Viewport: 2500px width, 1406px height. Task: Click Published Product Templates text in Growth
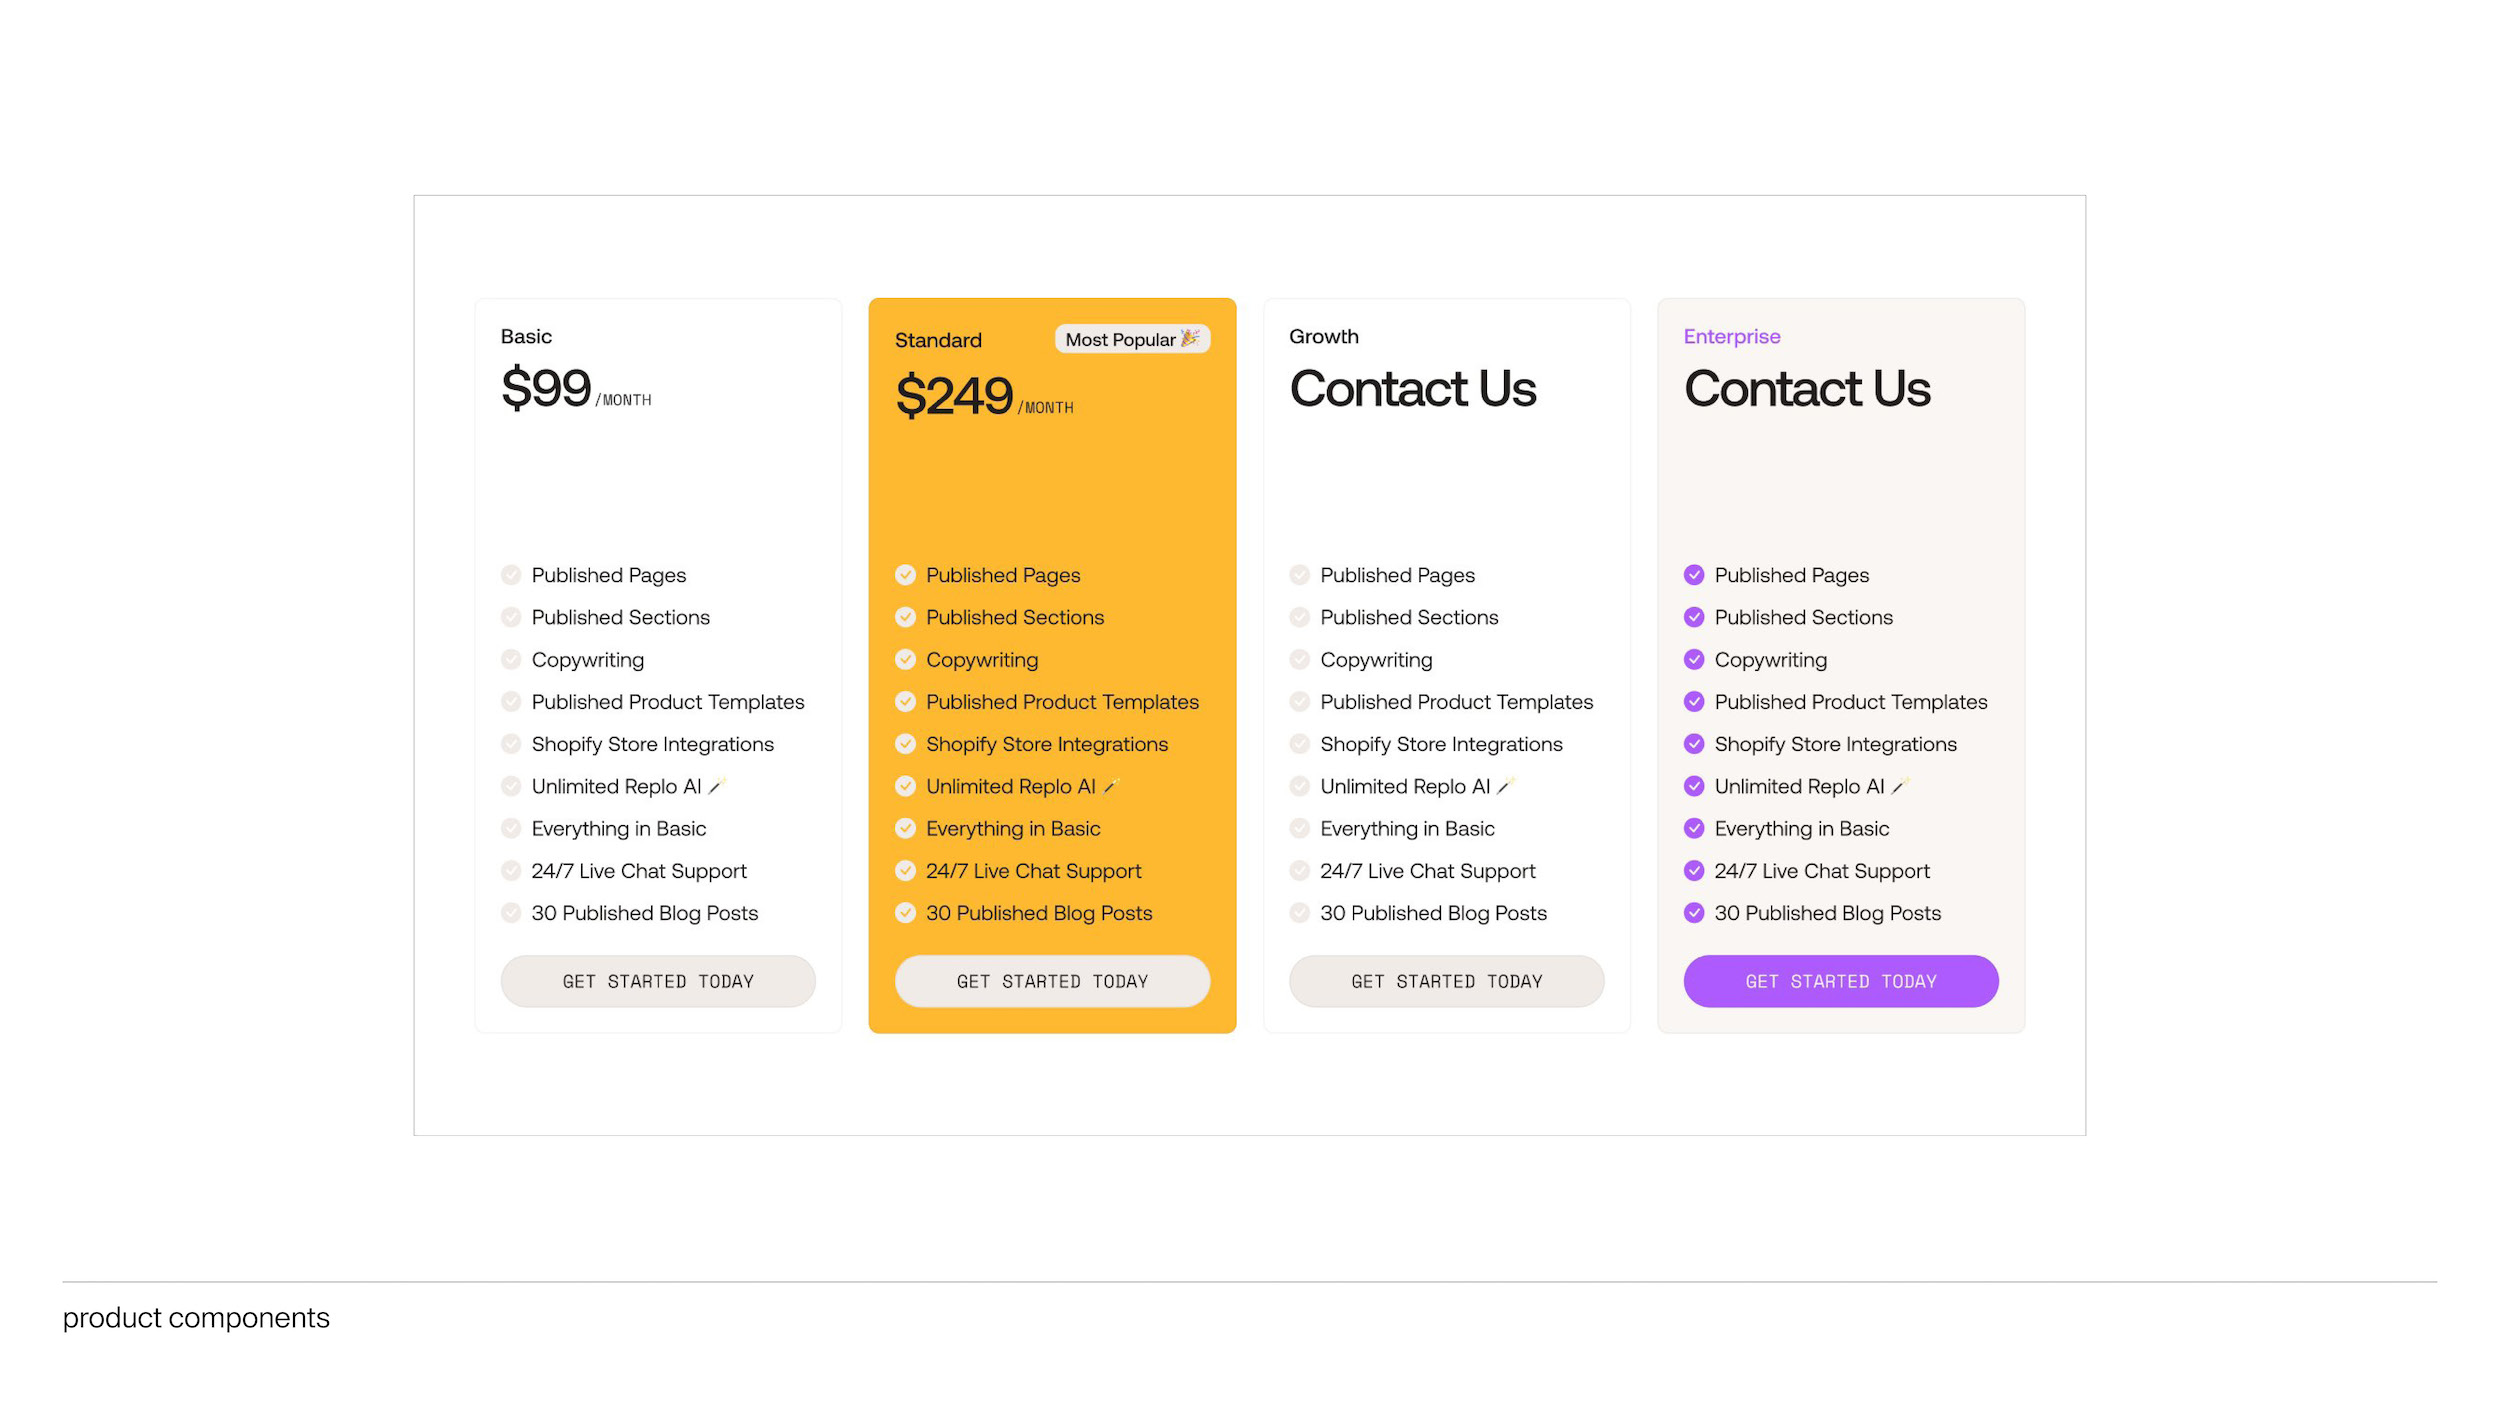pyautogui.click(x=1456, y=702)
